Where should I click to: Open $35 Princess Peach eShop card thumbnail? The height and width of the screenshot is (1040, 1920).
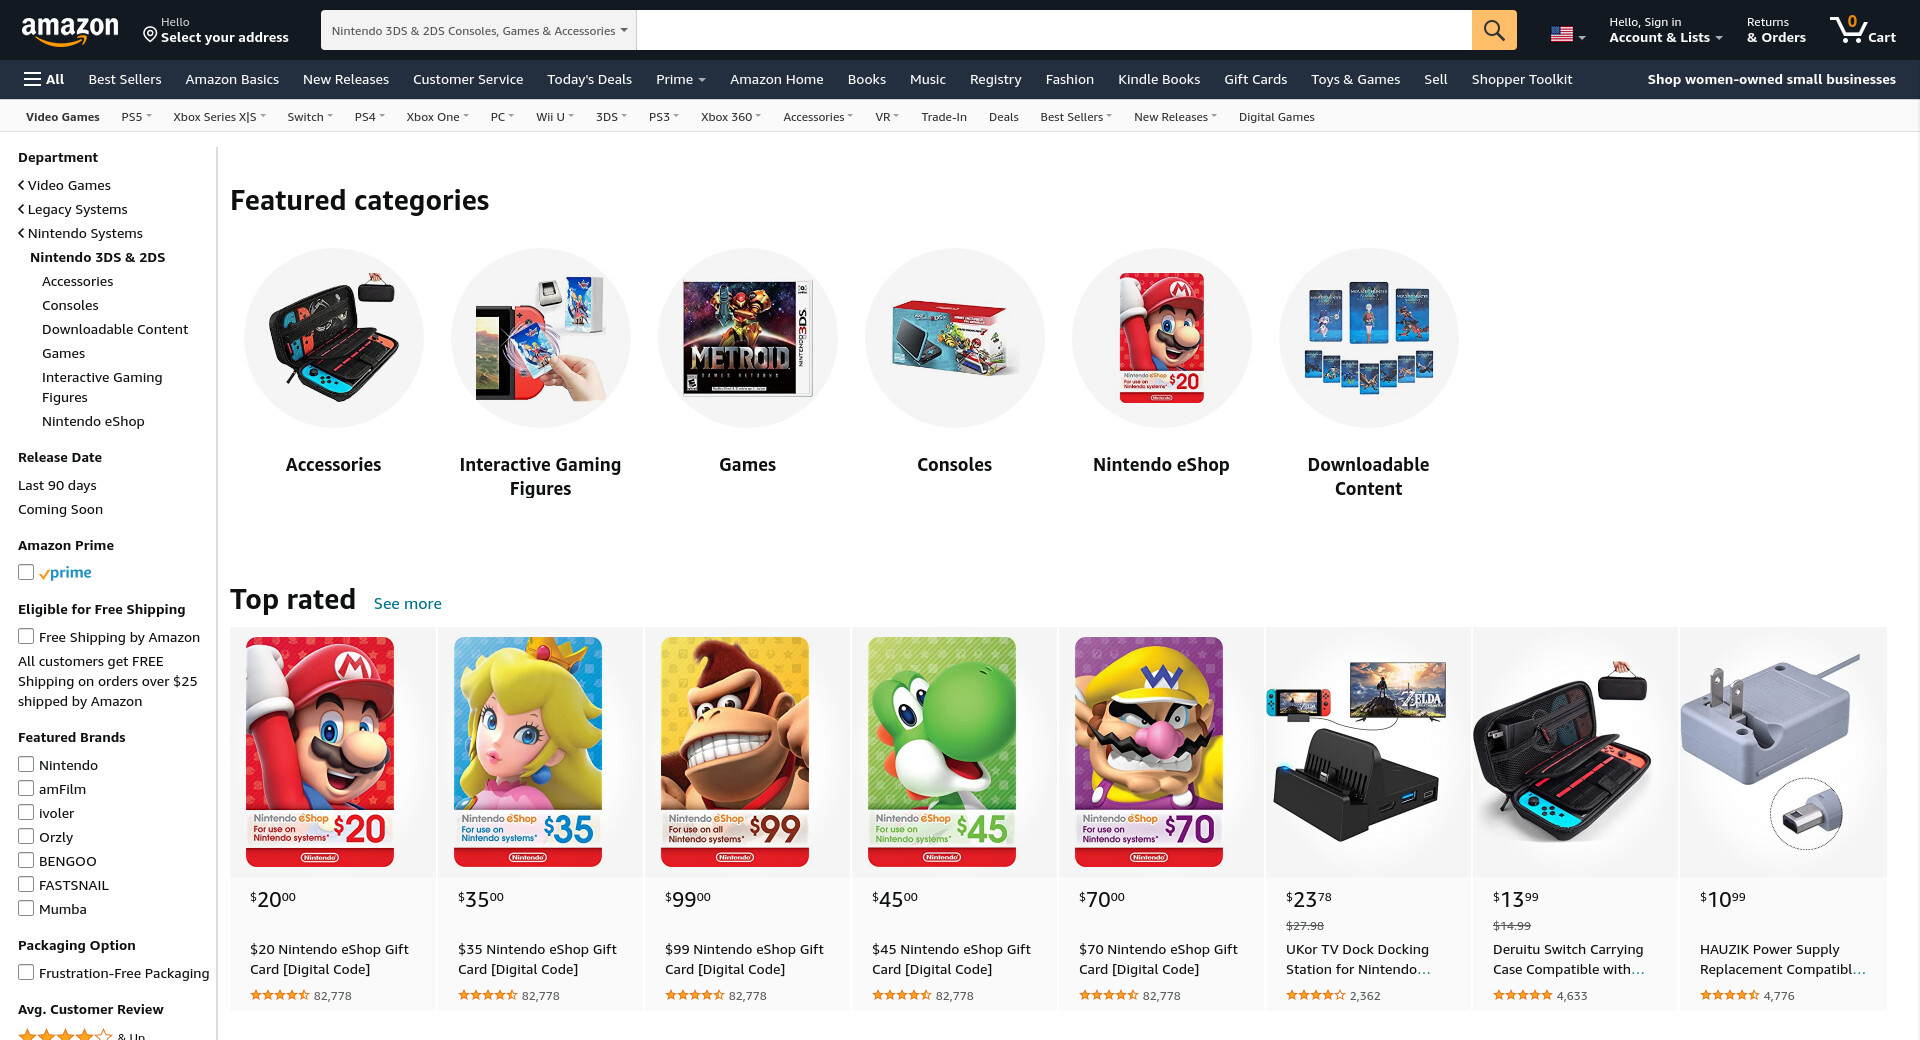tap(527, 752)
